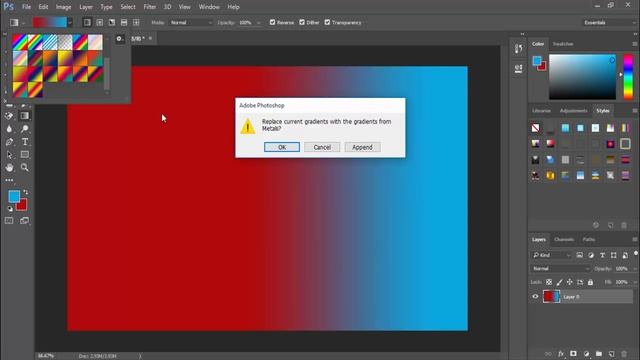Screen dimensions: 640x360
Task: Toggle the Transparency checkbox
Action: [327, 22]
